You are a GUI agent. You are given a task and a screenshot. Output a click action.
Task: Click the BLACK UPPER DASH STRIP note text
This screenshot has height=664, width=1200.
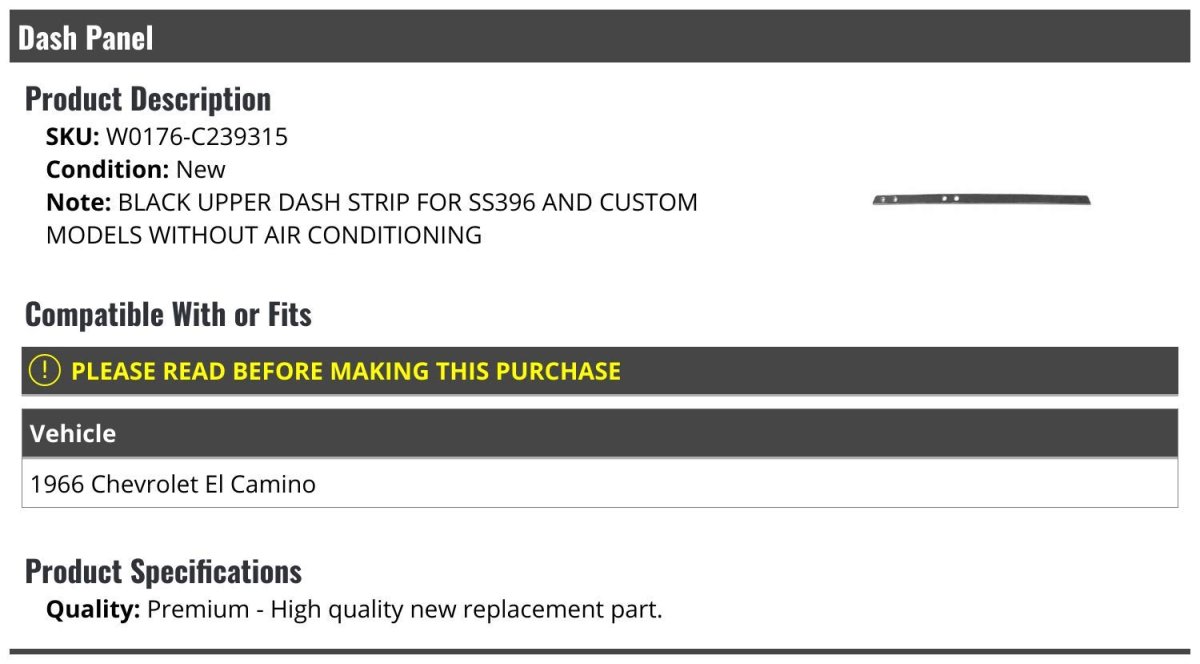tap(290, 203)
